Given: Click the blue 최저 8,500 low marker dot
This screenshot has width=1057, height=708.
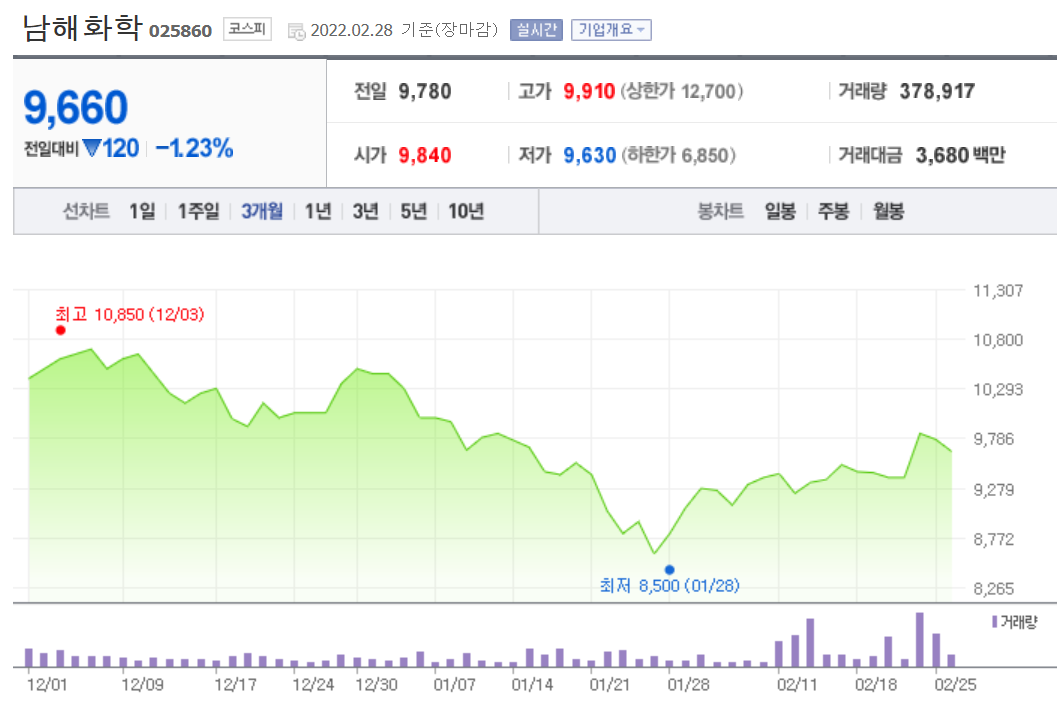Looking at the screenshot, I should click(669, 570).
